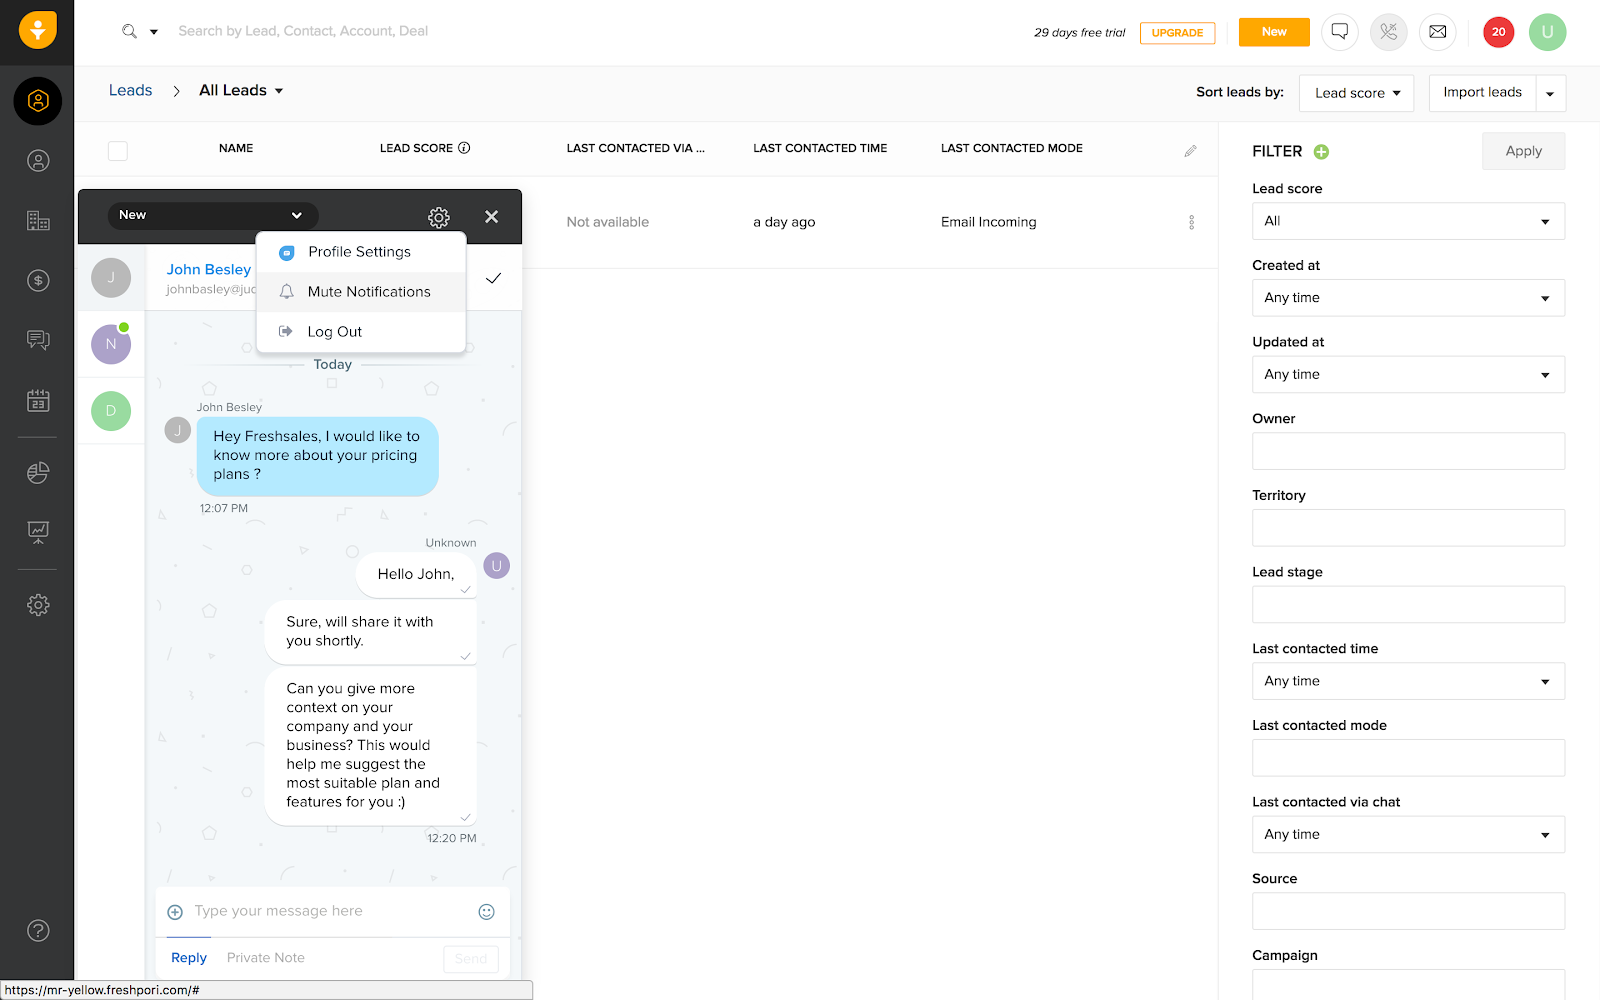Click the orange New button

[1274, 32]
